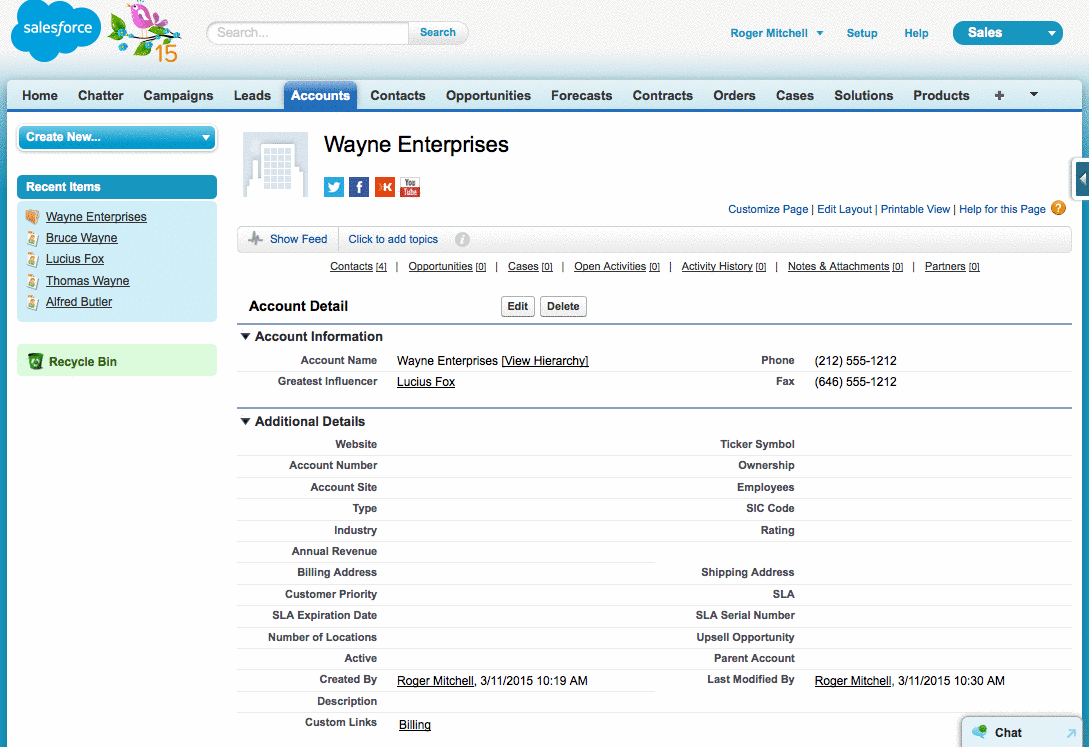Open the Cases tab
This screenshot has width=1089, height=747.
point(795,96)
